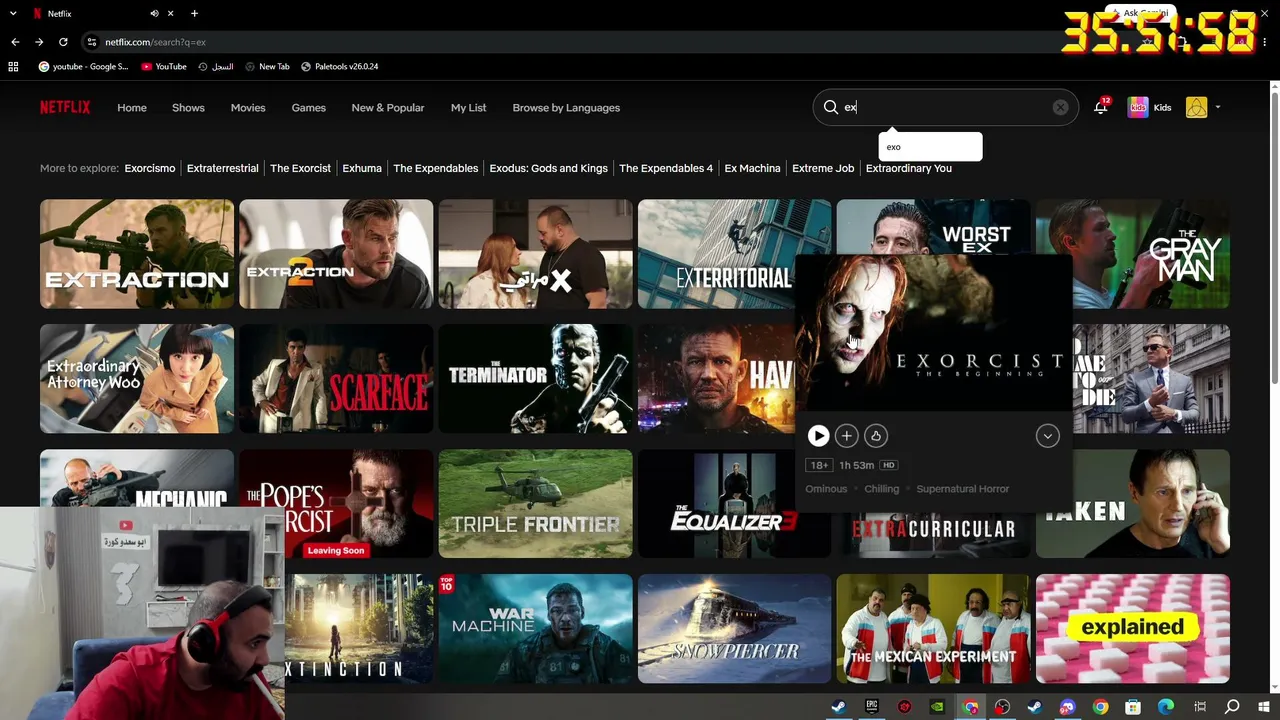Open the Shows section
Screen dimensions: 1280x720
188,108
